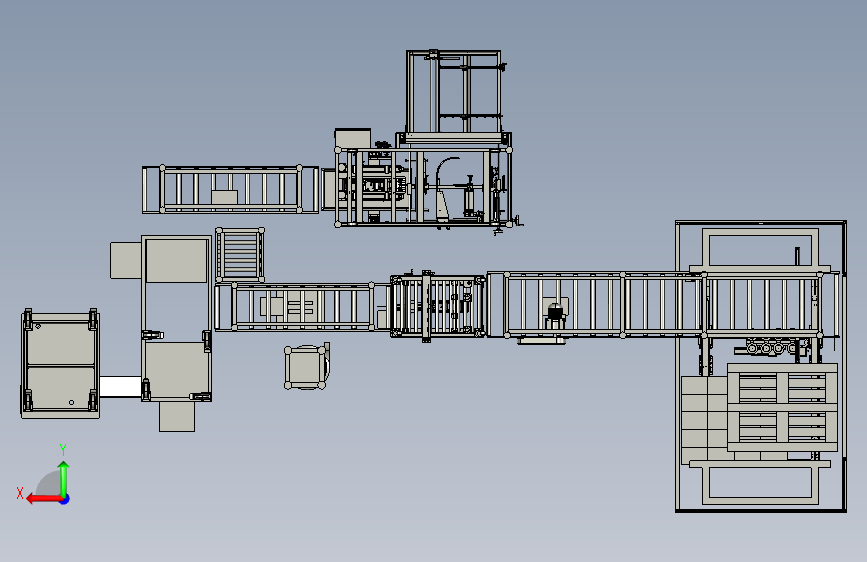
Task: Select the upper-left roller conveyor section
Action: [231, 189]
